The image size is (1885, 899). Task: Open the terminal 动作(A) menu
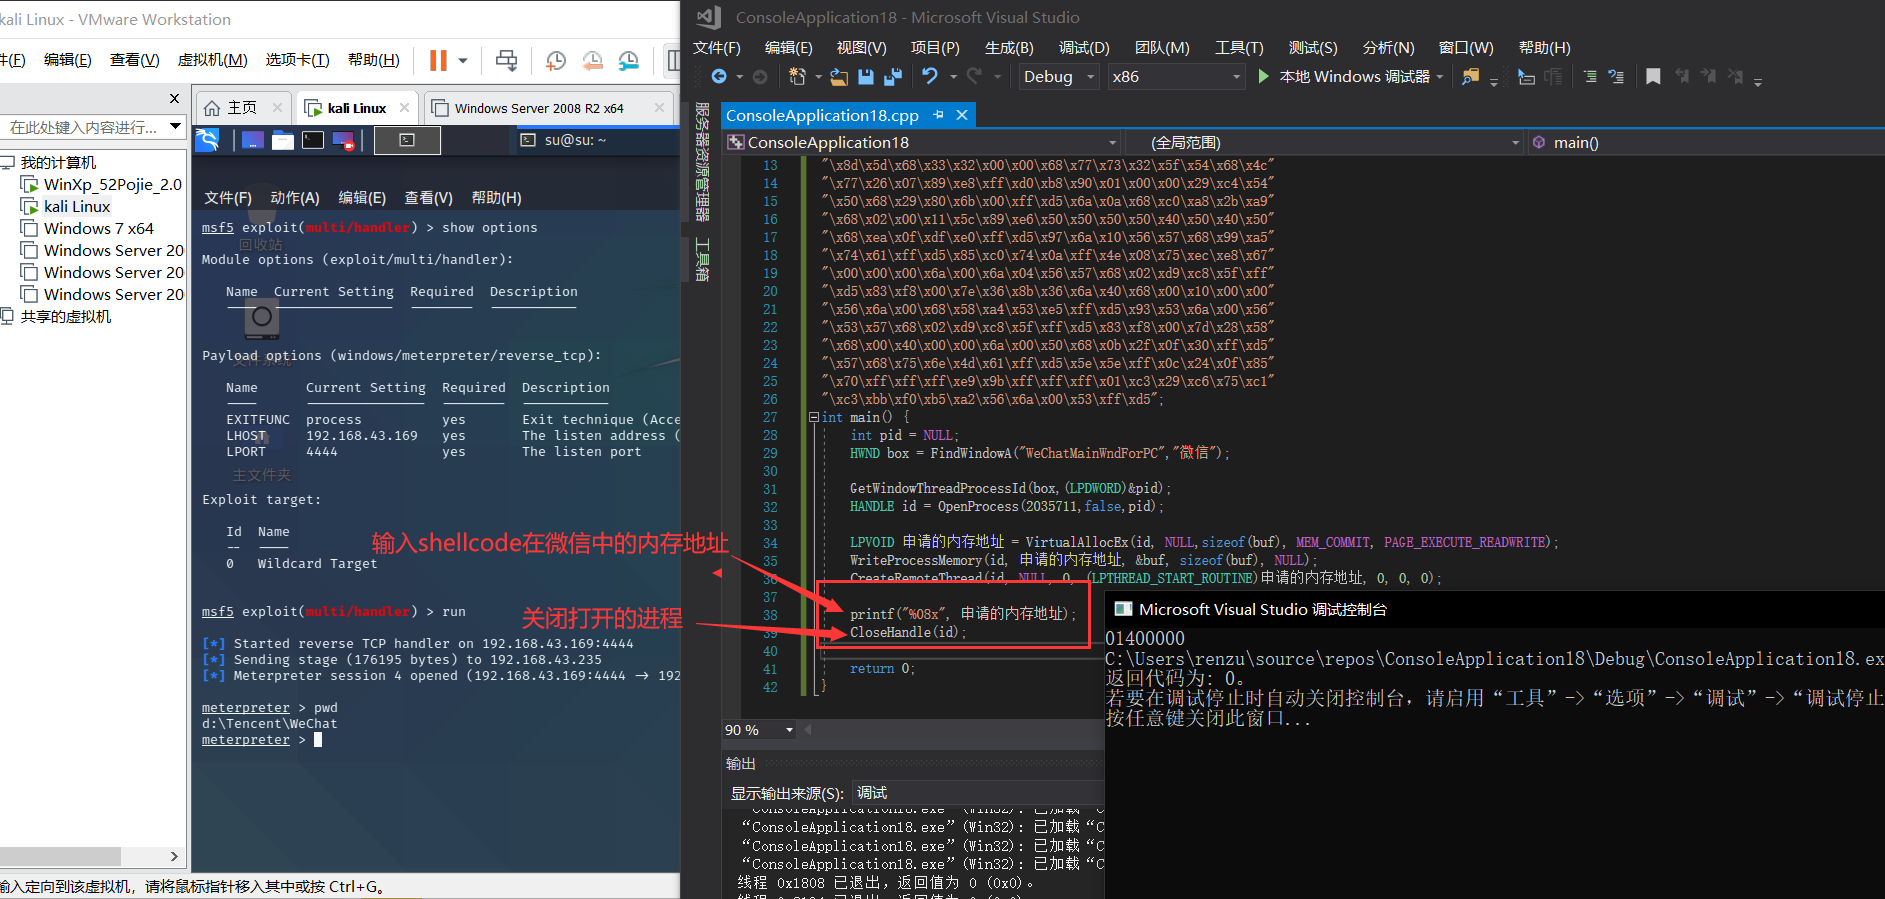click(295, 198)
